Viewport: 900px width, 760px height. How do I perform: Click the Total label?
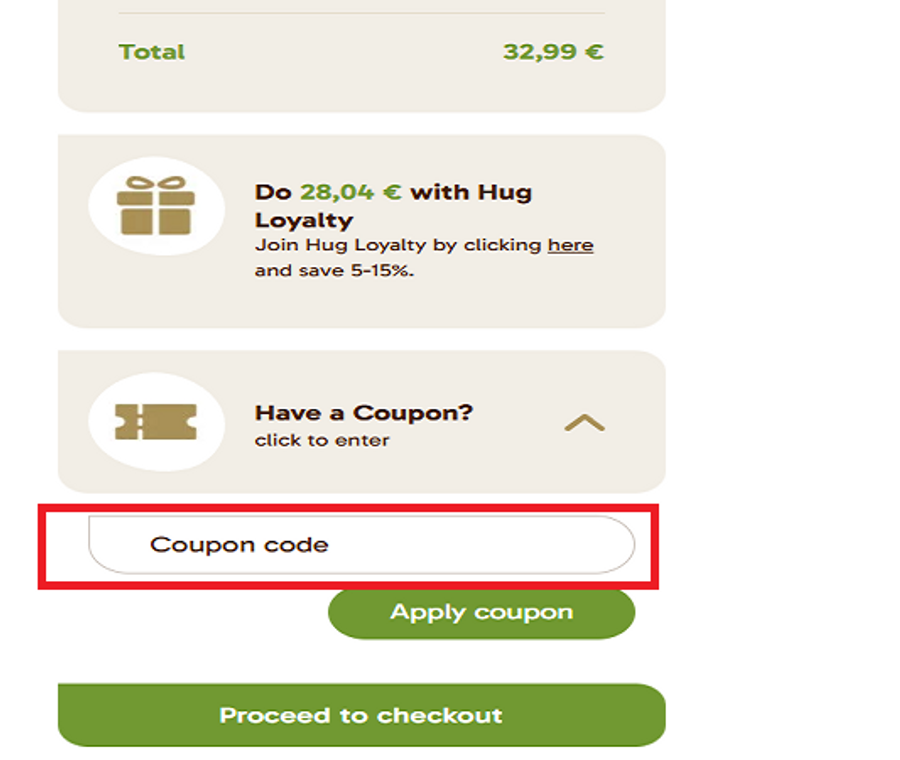pos(152,52)
